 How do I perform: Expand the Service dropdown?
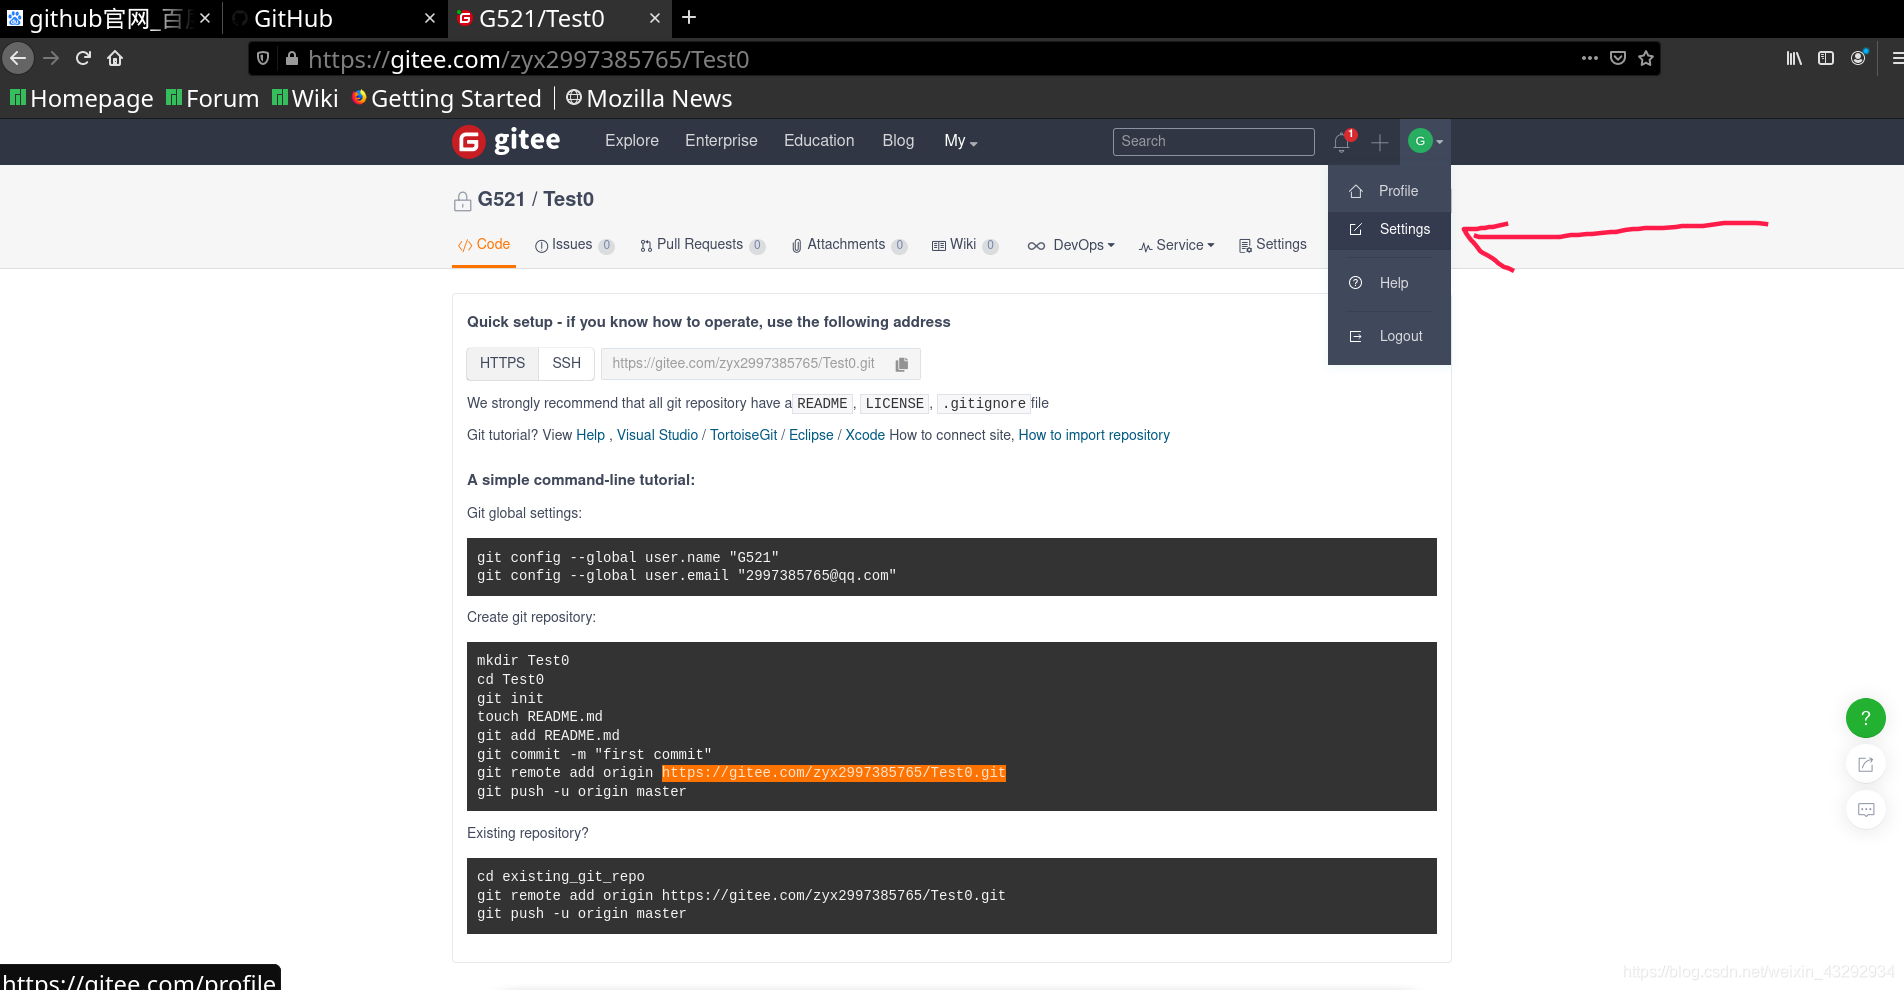click(1176, 245)
